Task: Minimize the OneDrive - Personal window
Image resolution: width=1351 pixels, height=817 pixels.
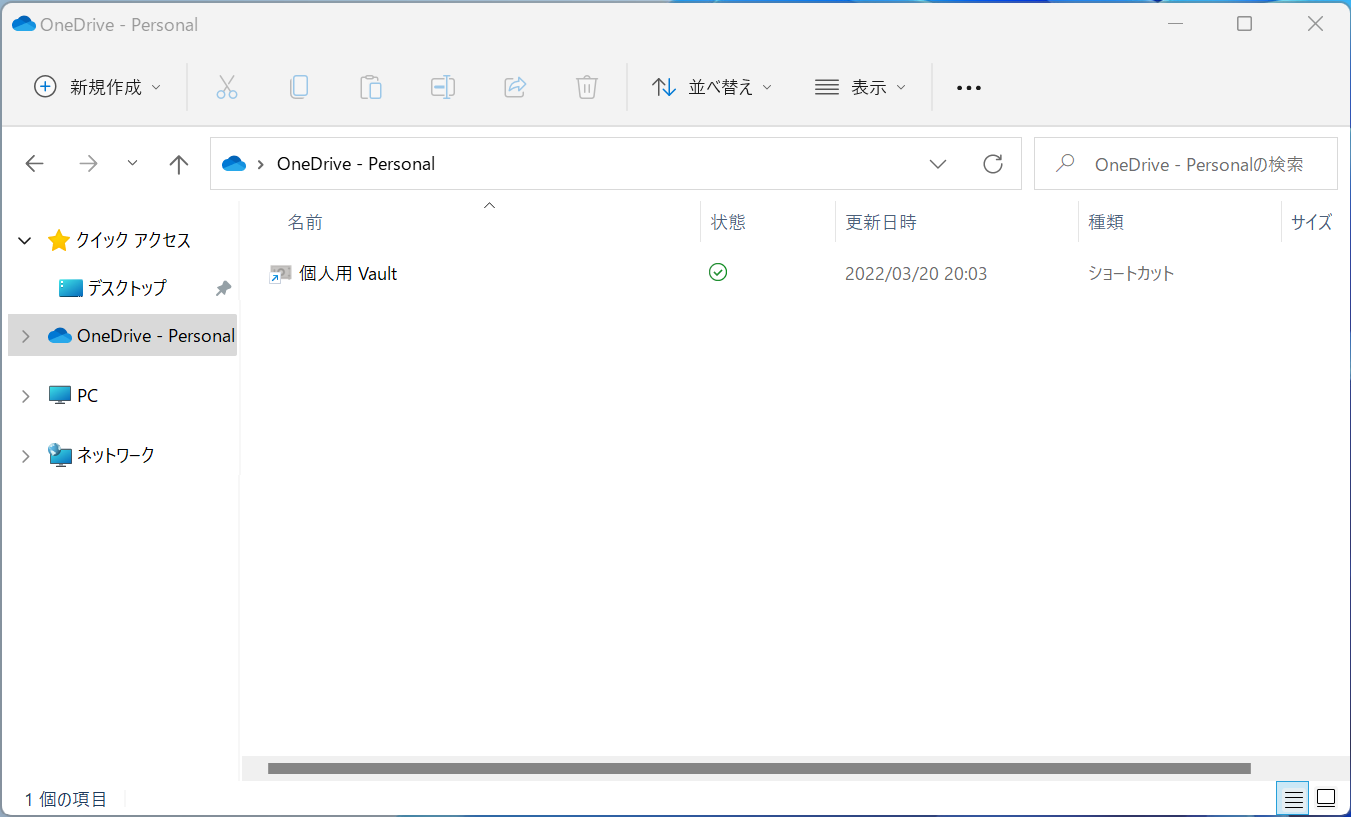Action: 1173,24
